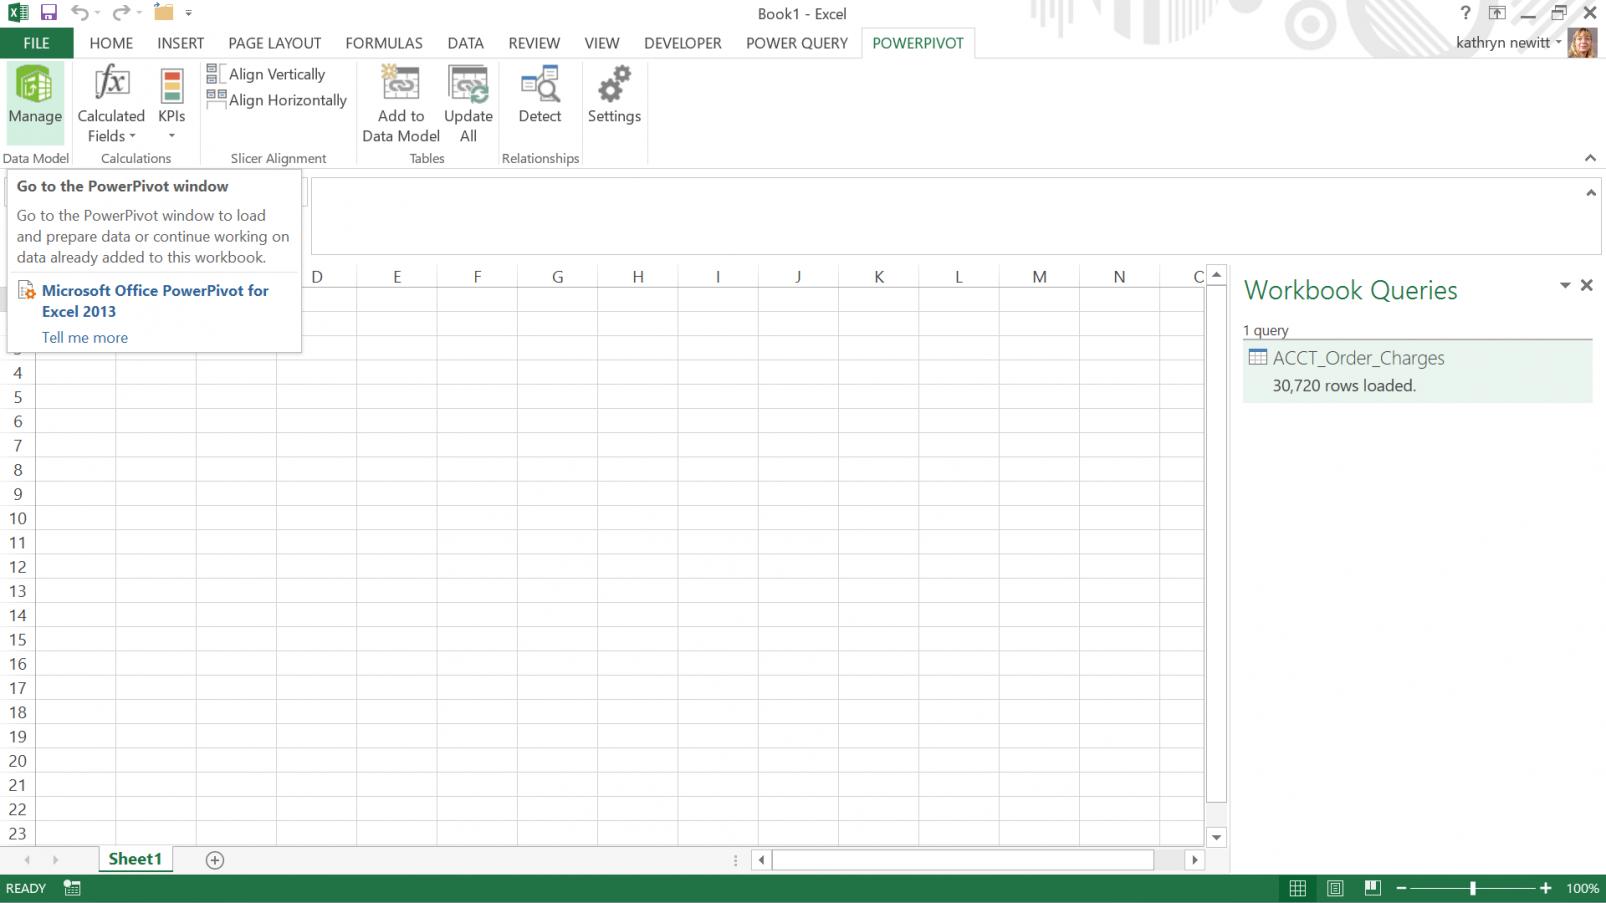
Task: Customize Quick Access Toolbar dropdown
Action: [x=188, y=14]
